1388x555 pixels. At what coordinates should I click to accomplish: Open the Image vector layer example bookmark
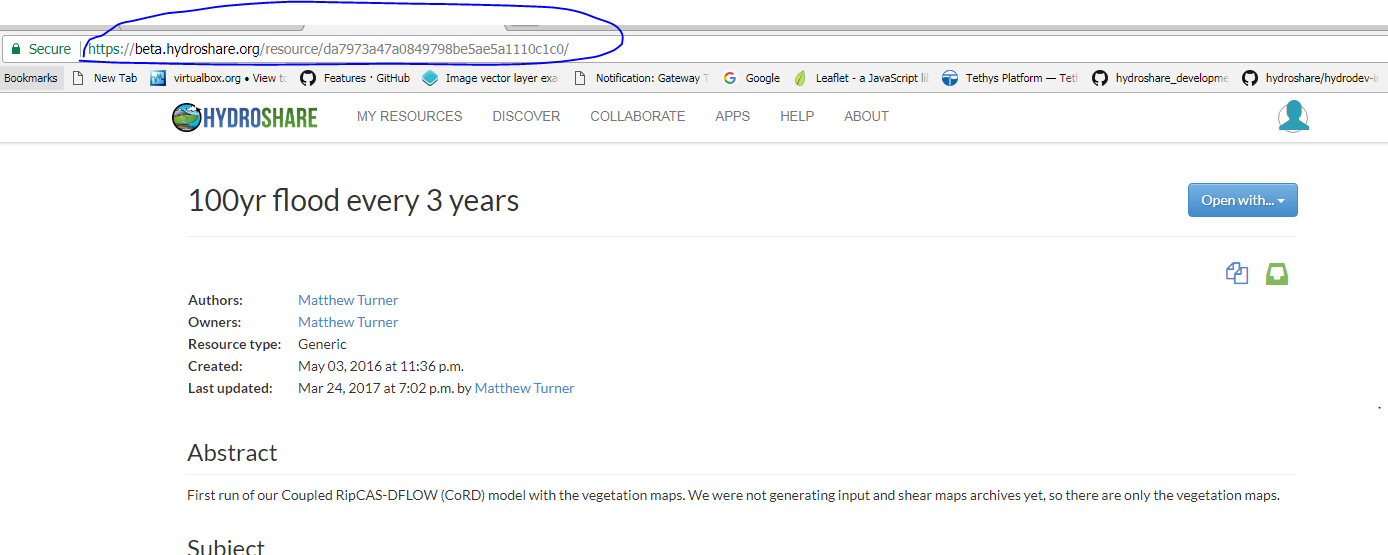pyautogui.click(x=491, y=78)
